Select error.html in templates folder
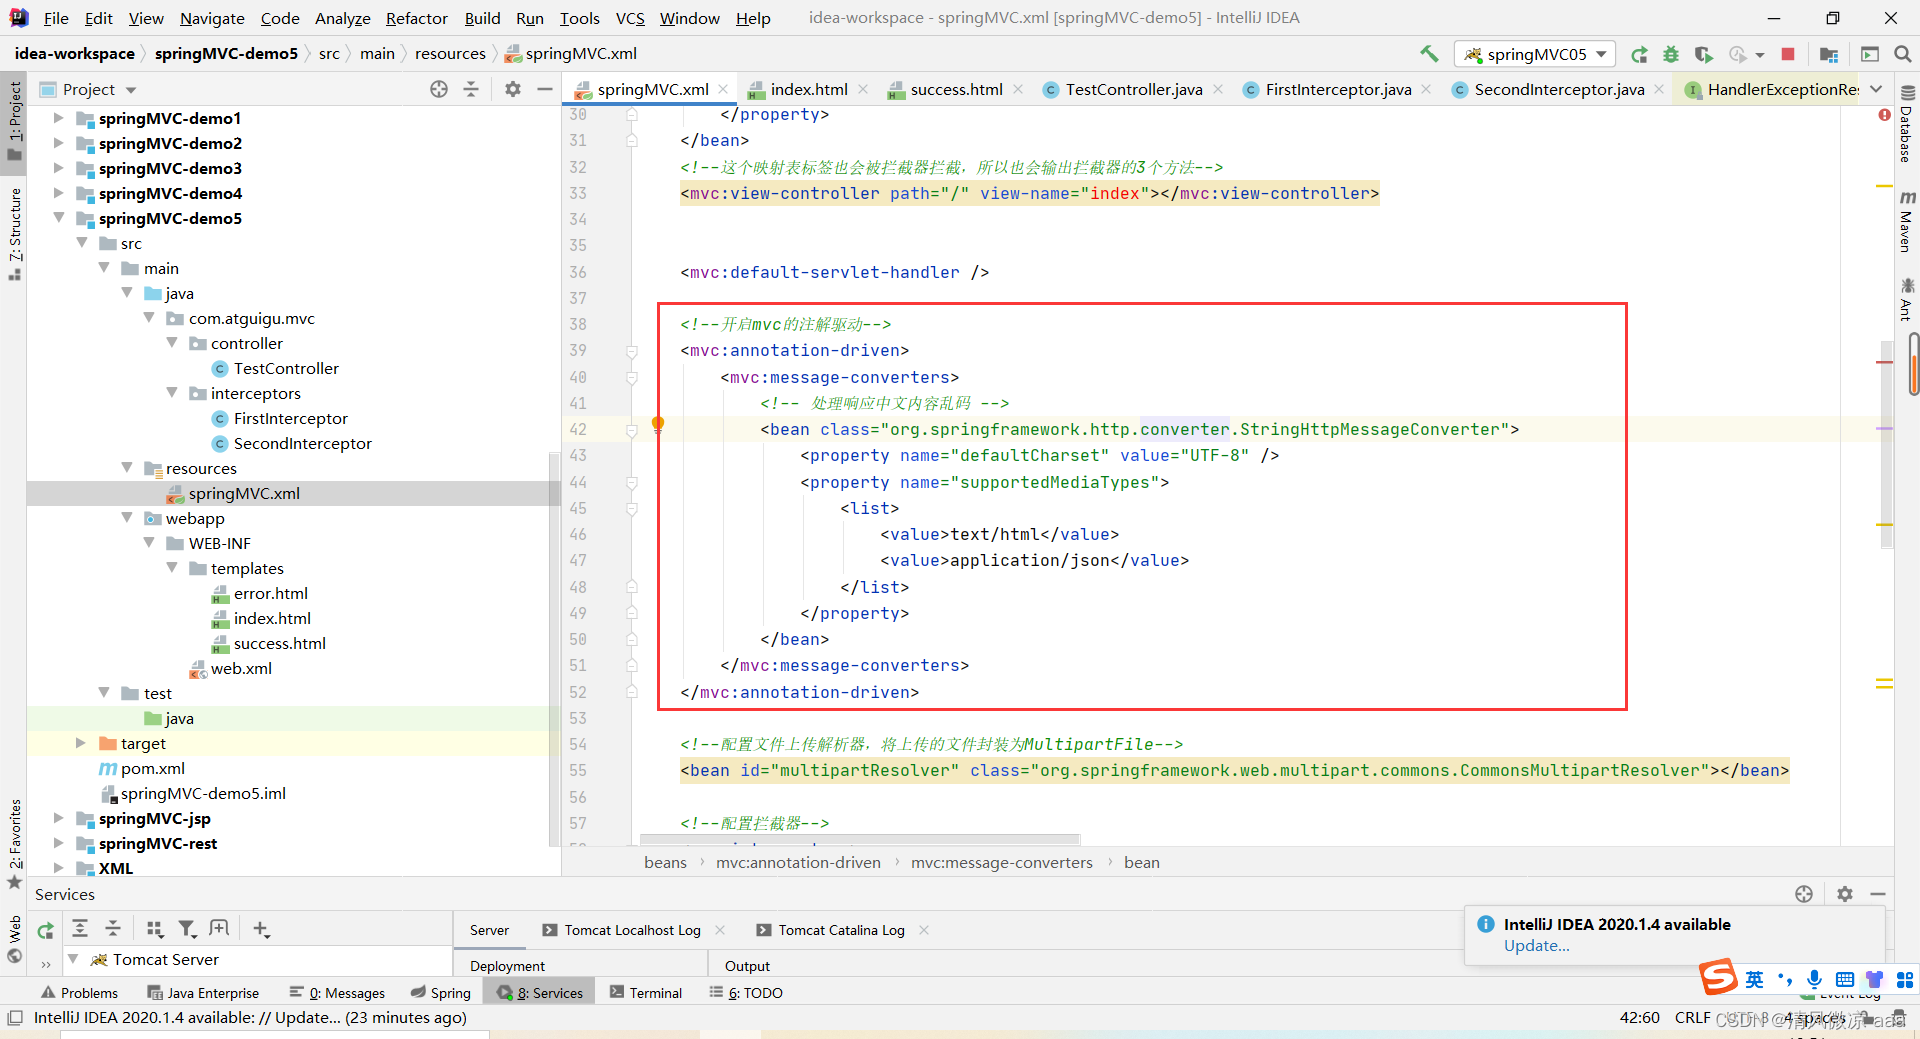Screen dimensions: 1920x1039 [270, 593]
